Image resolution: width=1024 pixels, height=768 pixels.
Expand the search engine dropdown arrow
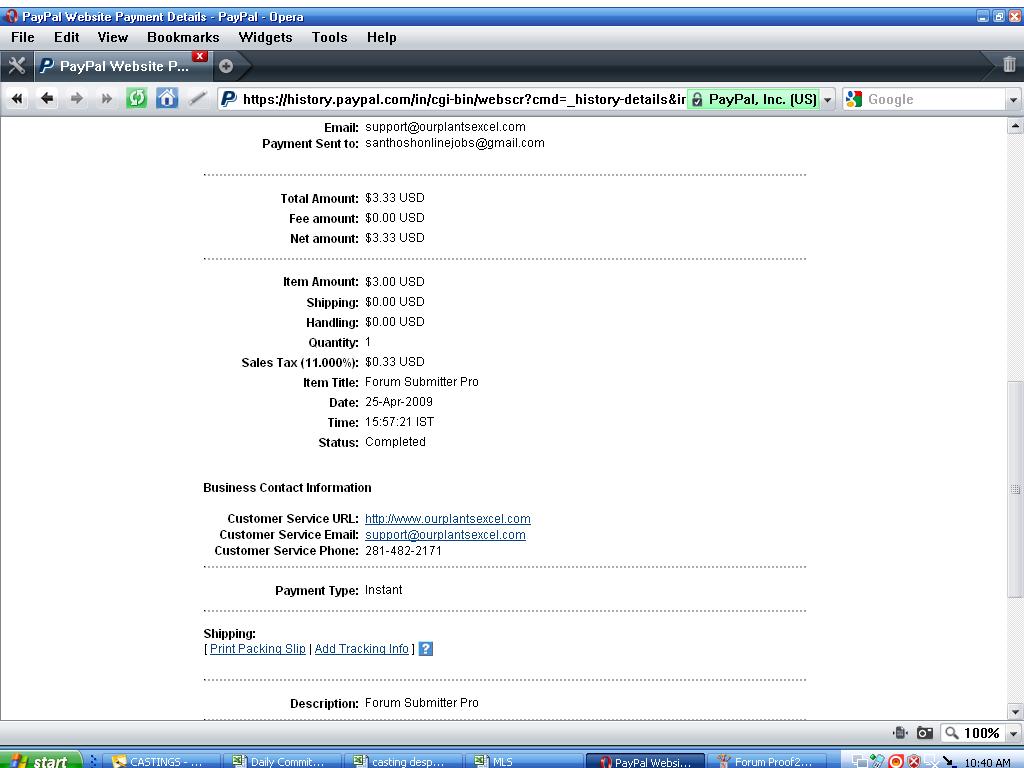click(1013, 100)
